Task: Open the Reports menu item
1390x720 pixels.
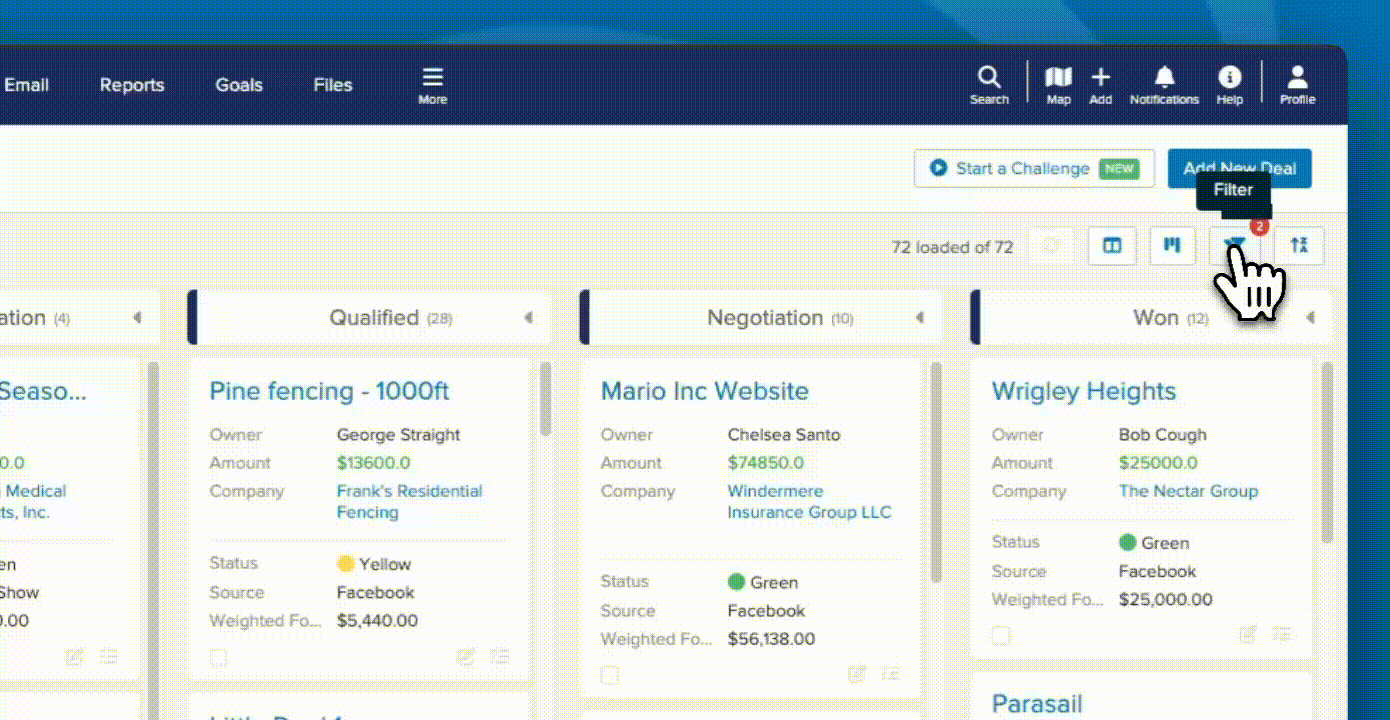Action: 132,85
